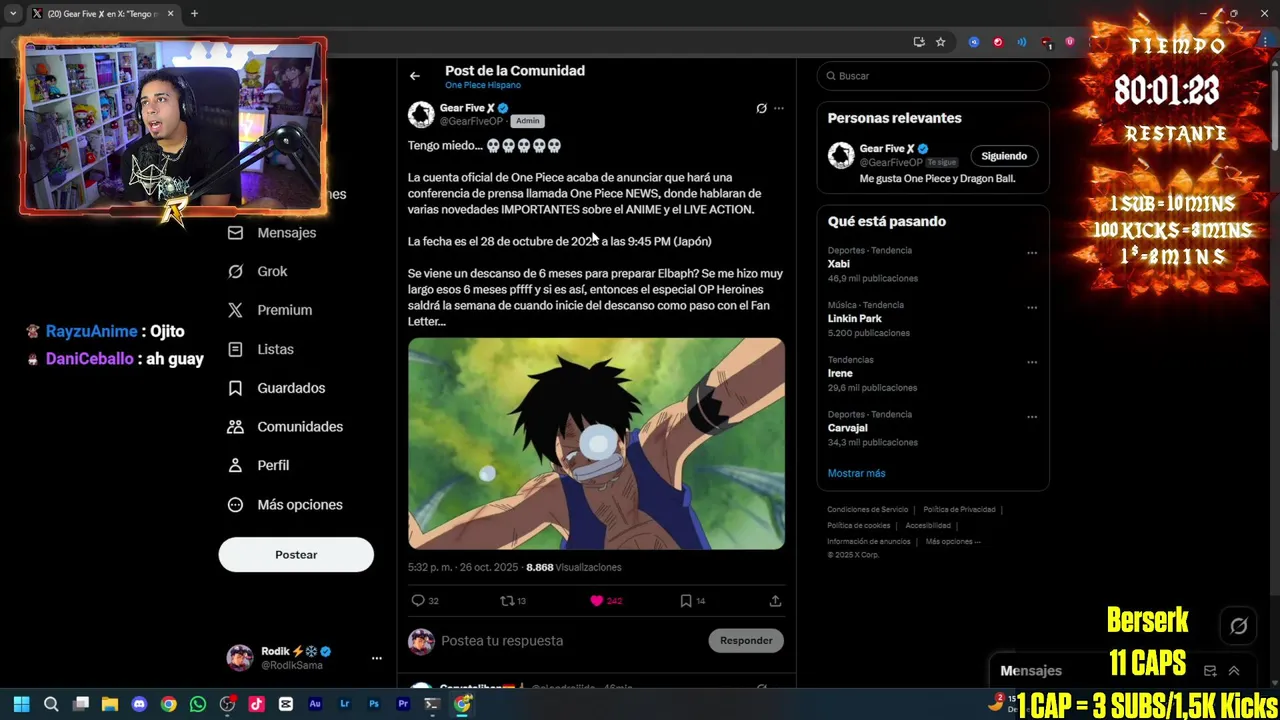The image size is (1280, 720).
Task: Click the Rodik profile avatar at bottom
Action: click(x=240, y=658)
